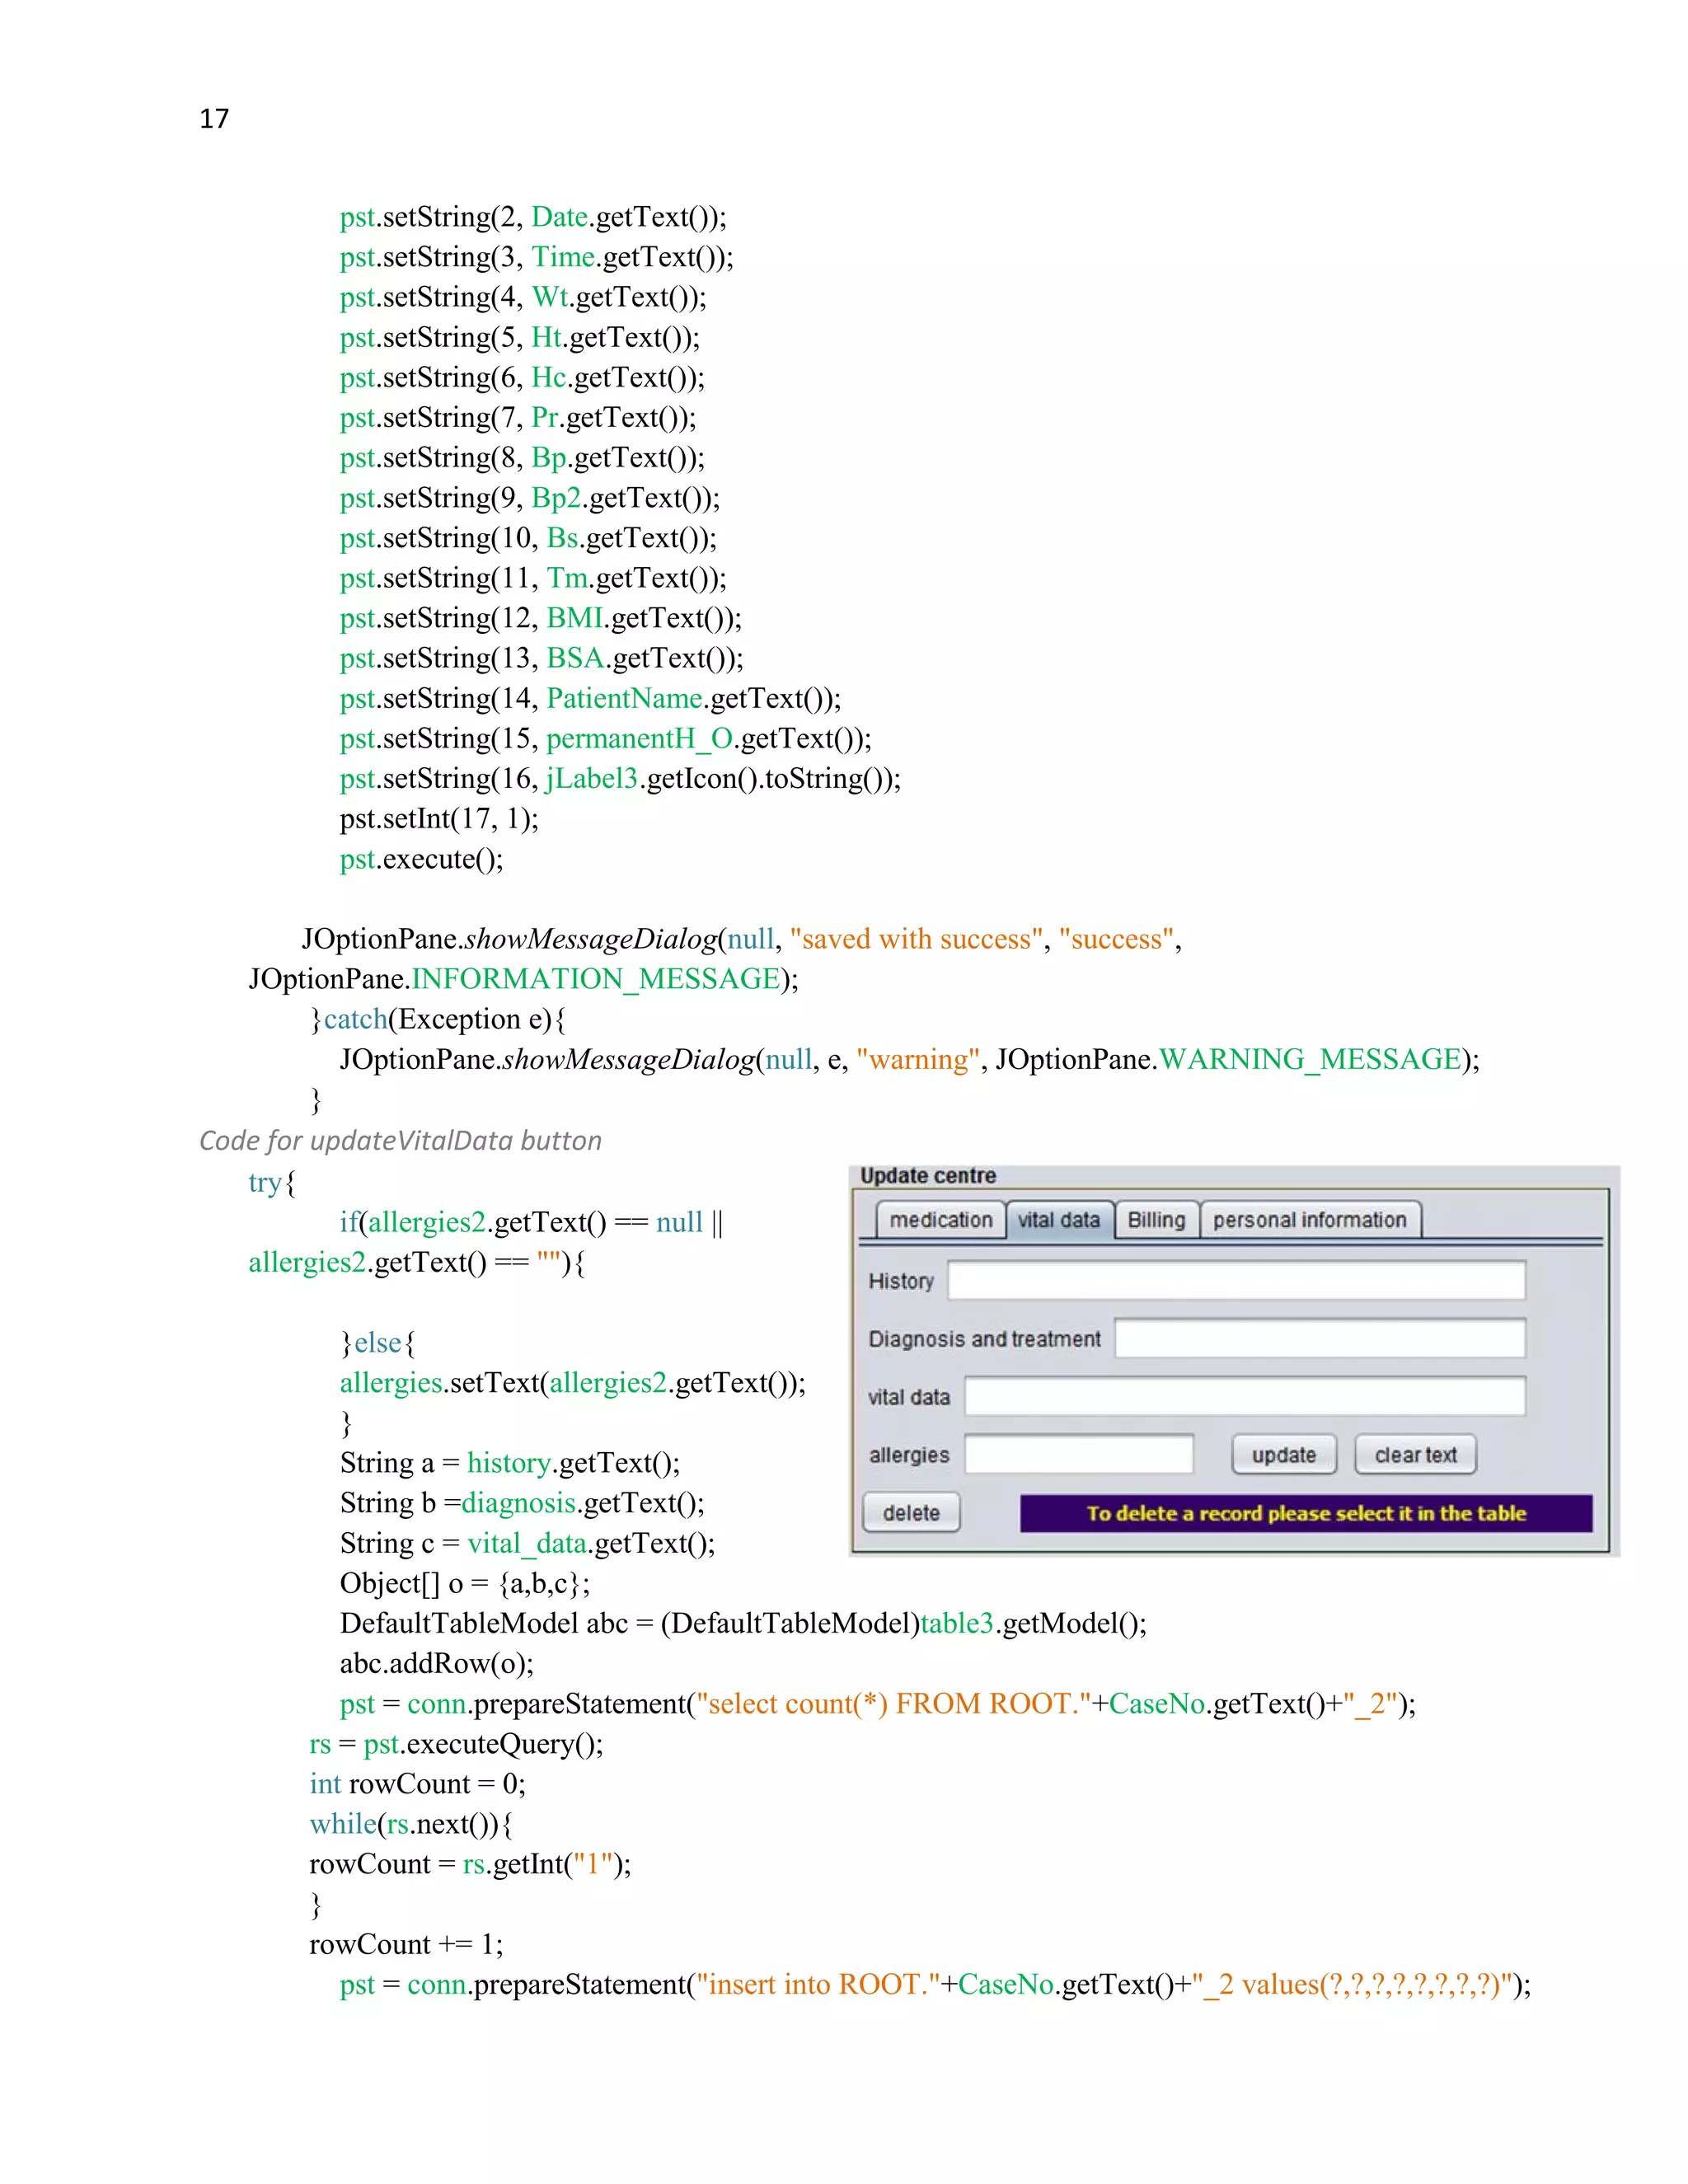Click the 'while(rs.next()){' line
1688x2184 pixels.
(411, 1823)
